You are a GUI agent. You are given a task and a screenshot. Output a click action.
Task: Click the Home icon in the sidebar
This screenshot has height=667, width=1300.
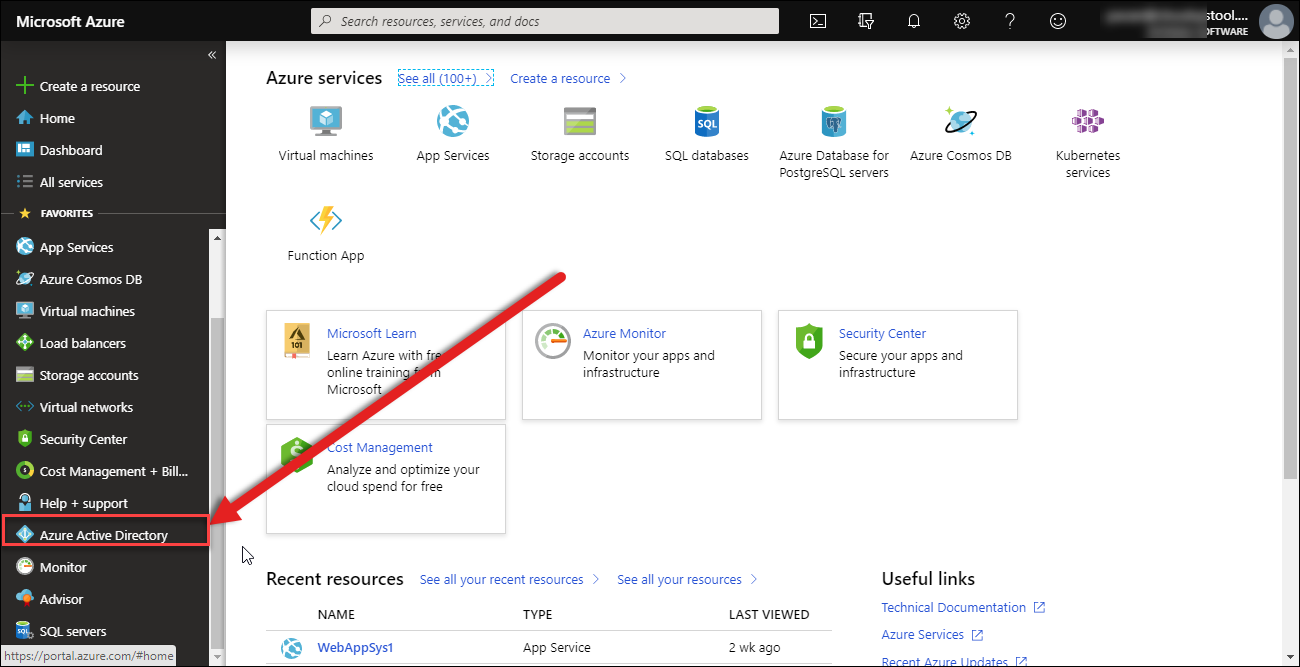(25, 118)
